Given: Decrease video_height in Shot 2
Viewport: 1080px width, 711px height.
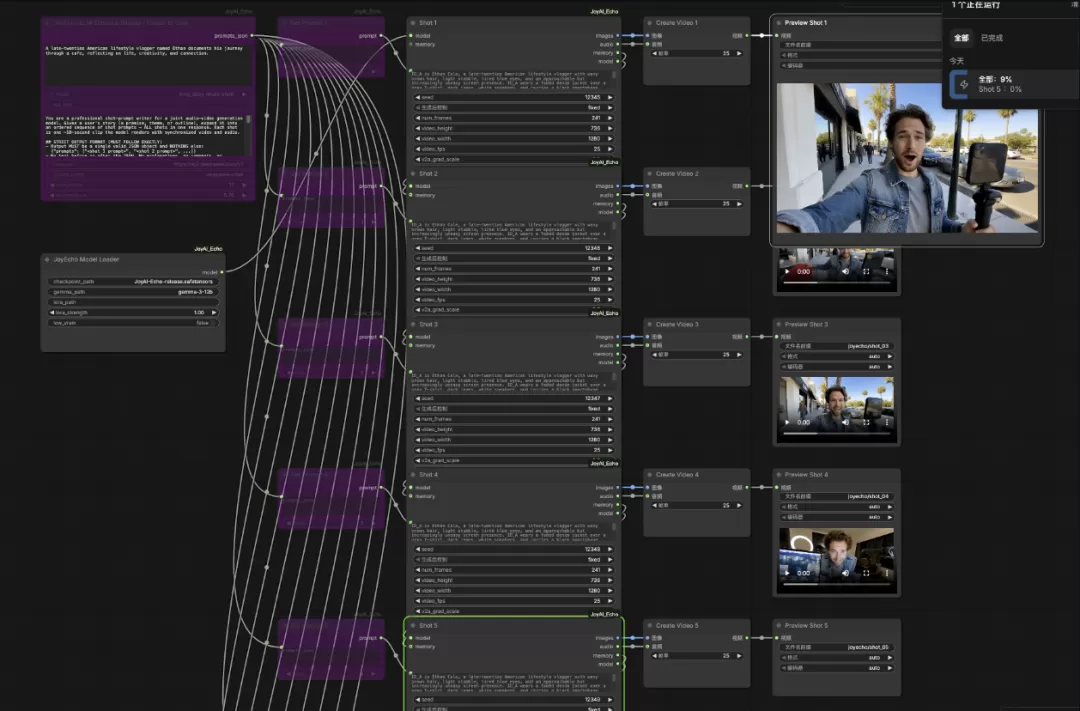Looking at the screenshot, I should pyautogui.click(x=418, y=279).
